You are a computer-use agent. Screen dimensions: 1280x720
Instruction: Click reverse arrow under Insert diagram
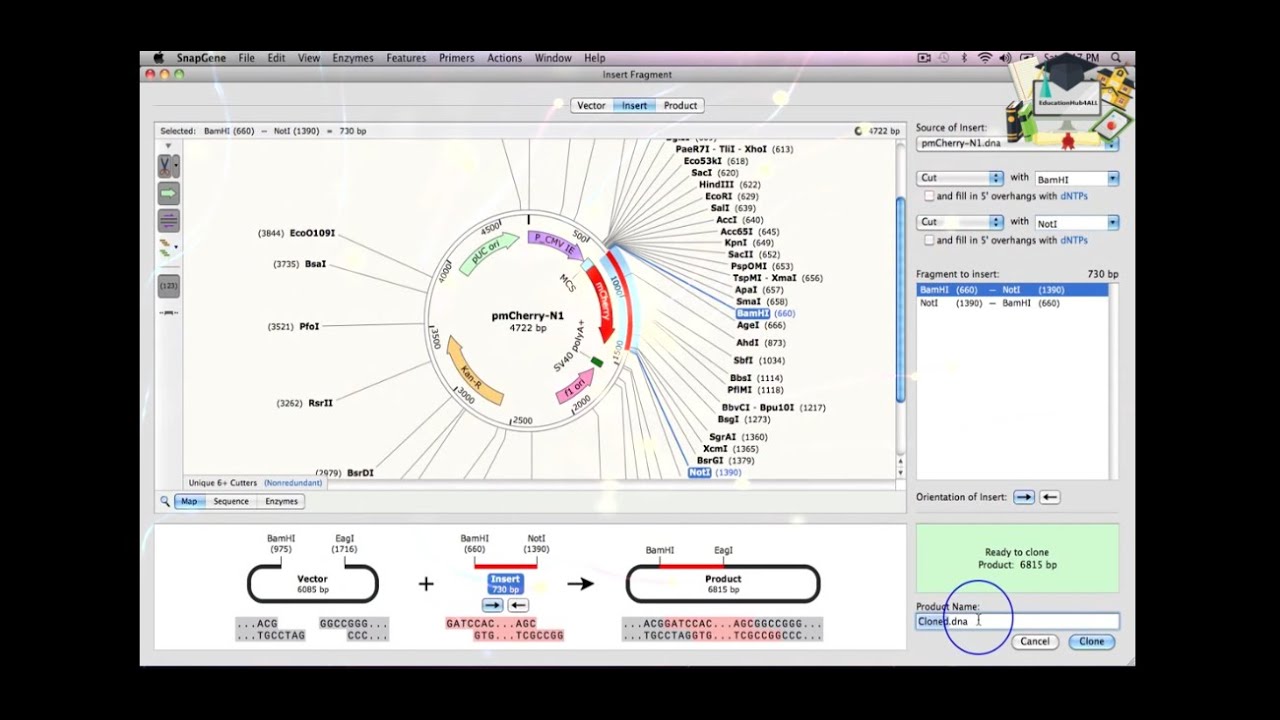click(x=517, y=605)
